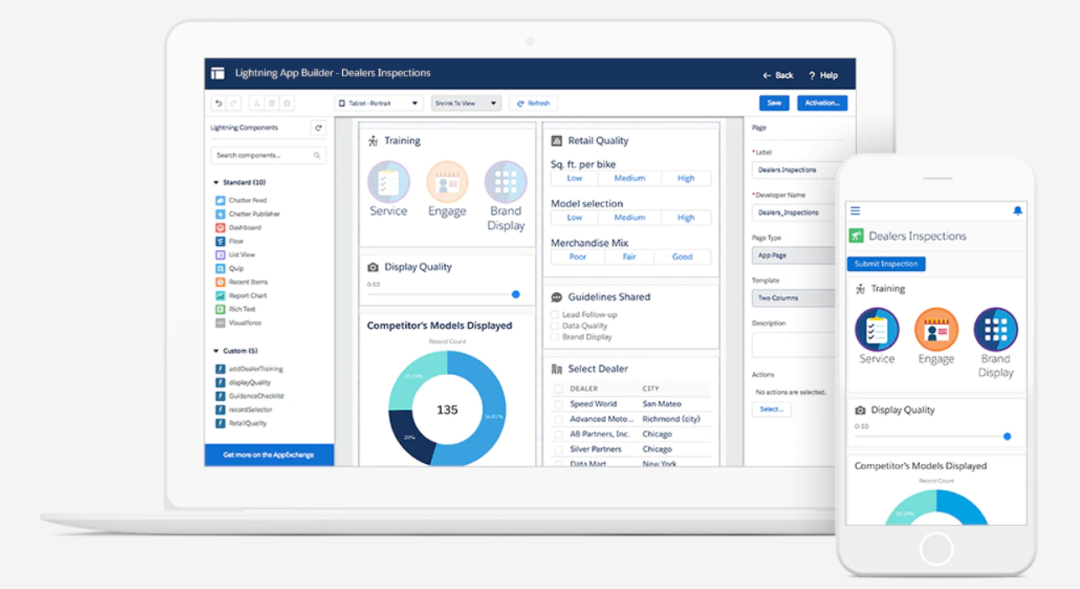Tap the Service icon on phone
This screenshot has height=589, width=1080.
pyautogui.click(x=877, y=329)
